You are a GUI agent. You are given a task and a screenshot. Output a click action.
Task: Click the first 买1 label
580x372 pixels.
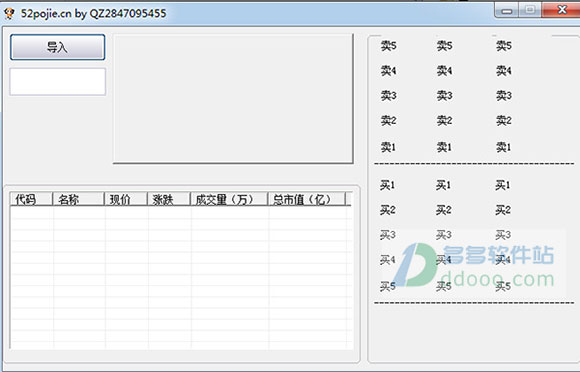click(387, 185)
